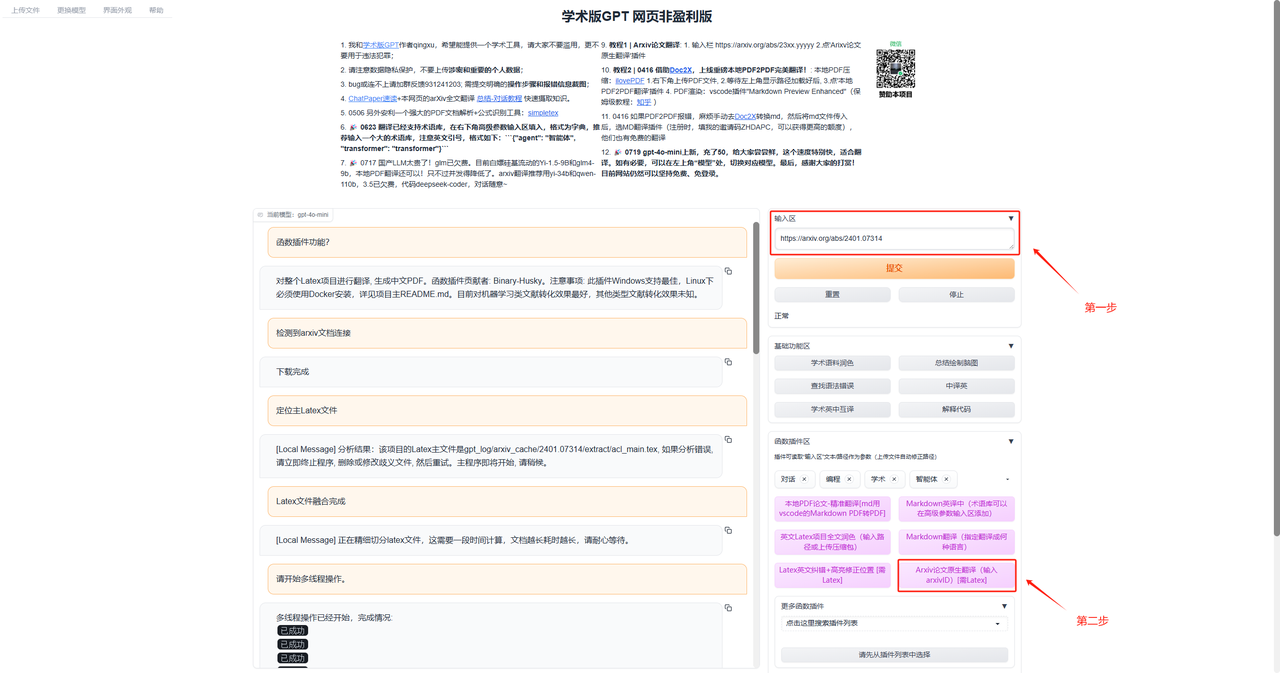
Task: Run 查找语法错误 function
Action: [832, 386]
